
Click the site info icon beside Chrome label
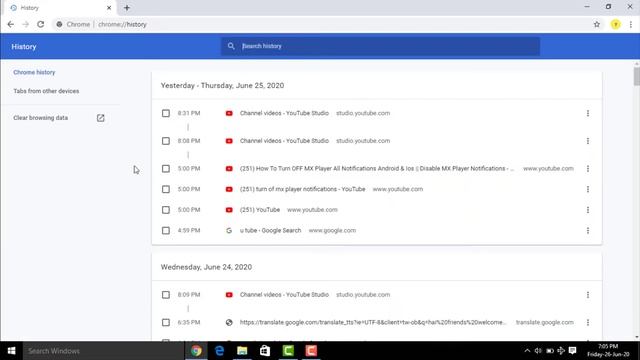59,24
